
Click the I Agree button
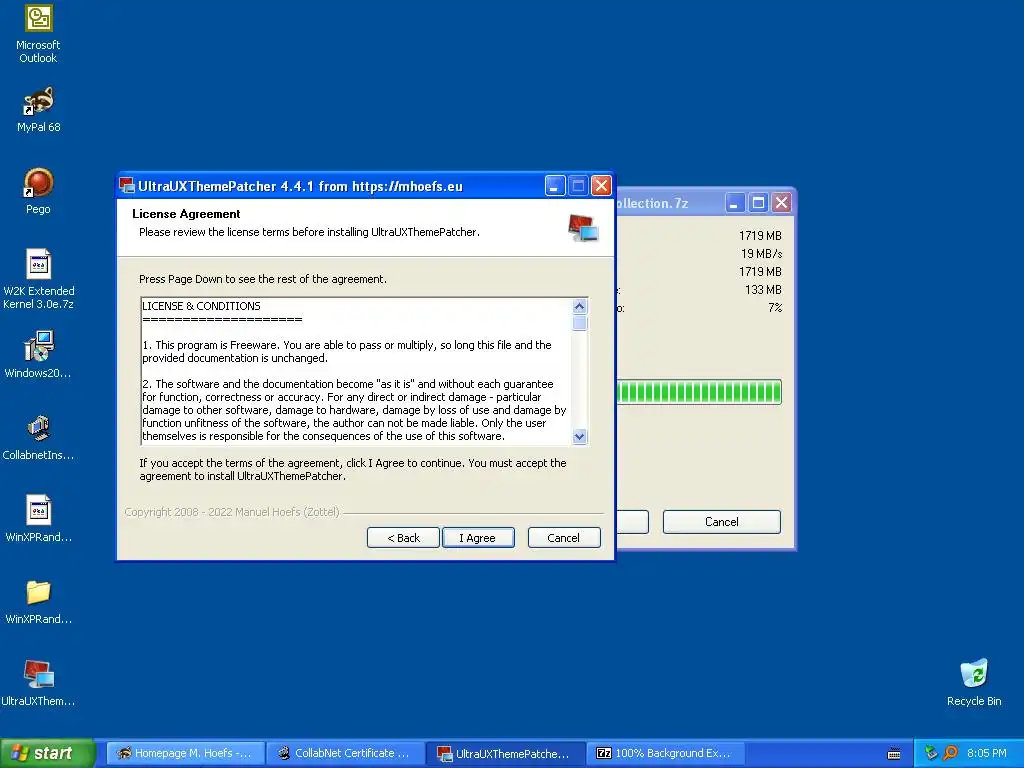478,537
